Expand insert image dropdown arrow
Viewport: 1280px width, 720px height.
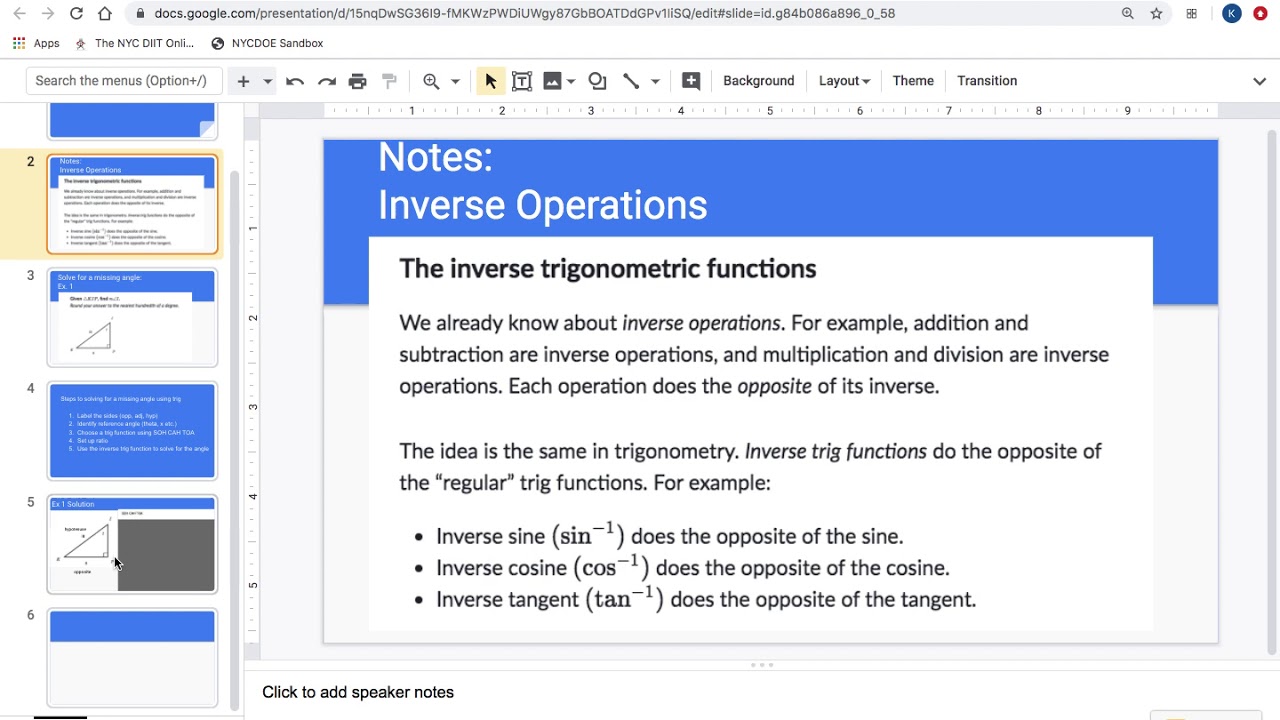click(571, 81)
